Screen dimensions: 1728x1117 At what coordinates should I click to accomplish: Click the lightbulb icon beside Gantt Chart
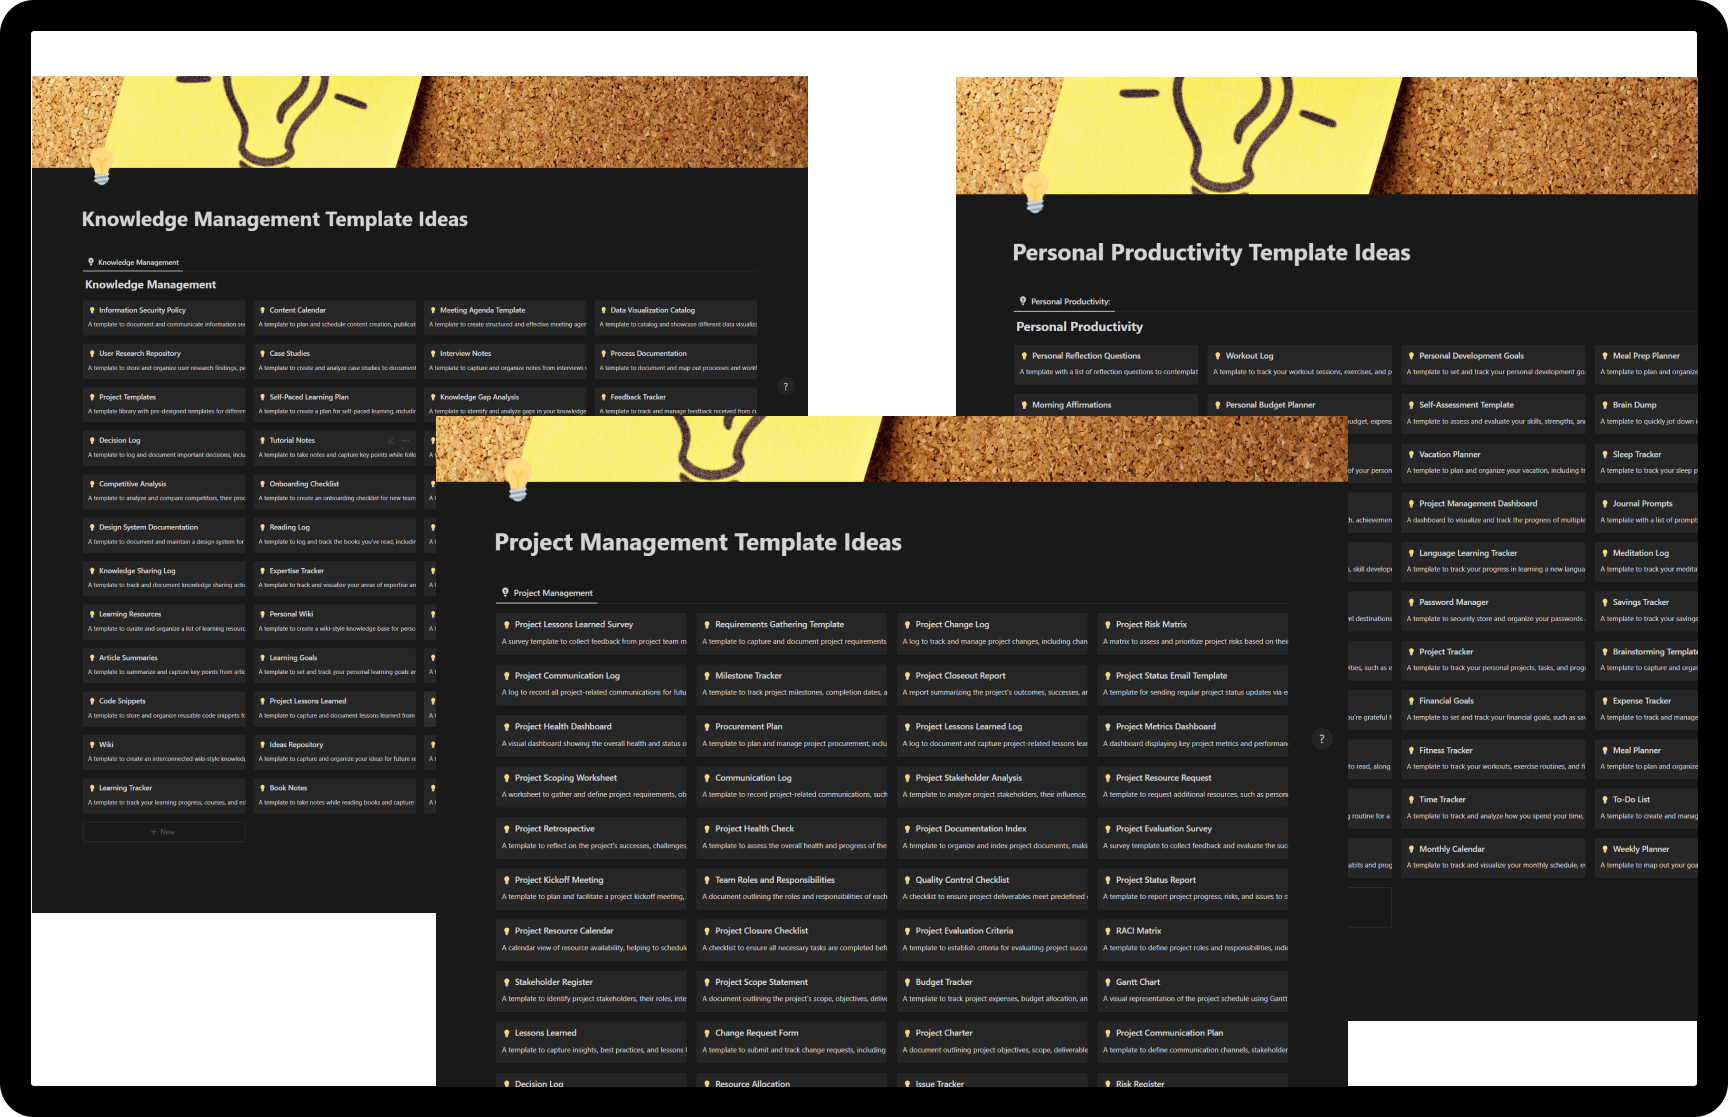click(1107, 981)
